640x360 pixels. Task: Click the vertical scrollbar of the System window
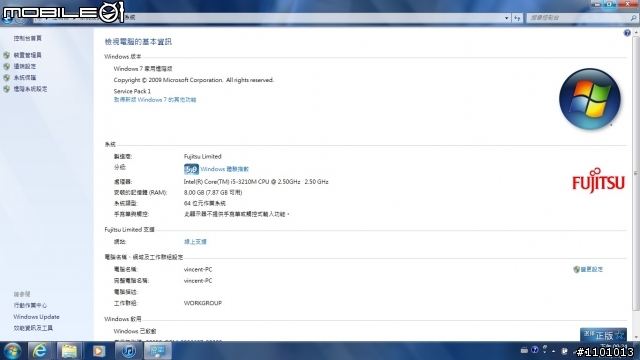click(x=636, y=173)
